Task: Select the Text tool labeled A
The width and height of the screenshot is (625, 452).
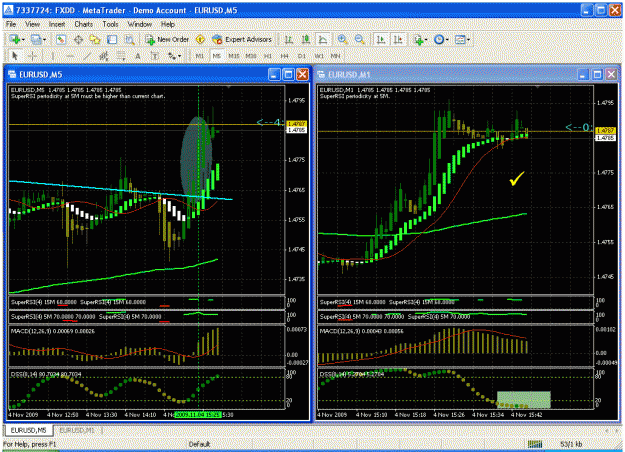Action: pos(138,56)
